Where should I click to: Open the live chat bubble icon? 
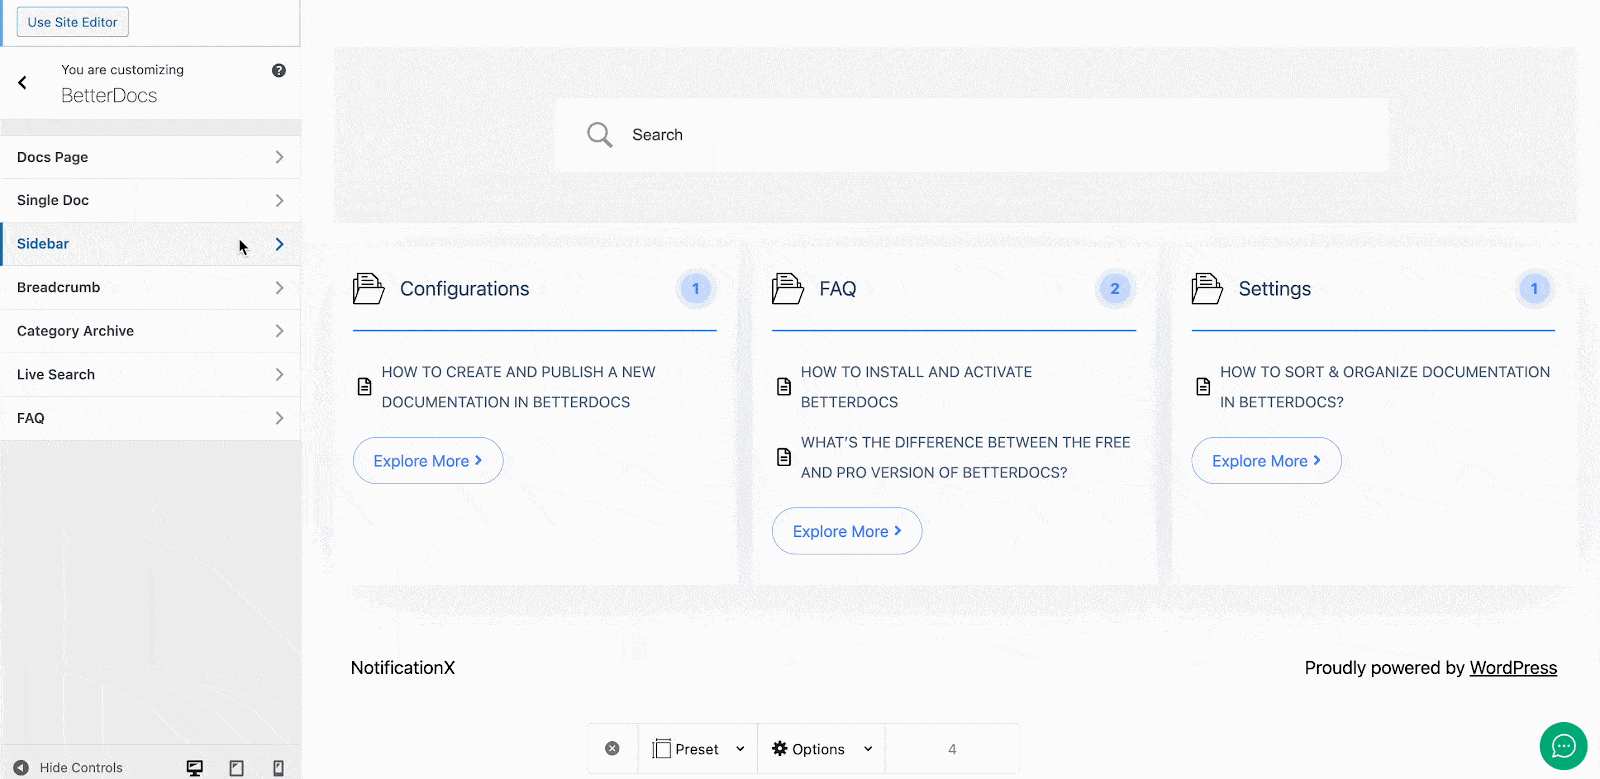(x=1564, y=746)
